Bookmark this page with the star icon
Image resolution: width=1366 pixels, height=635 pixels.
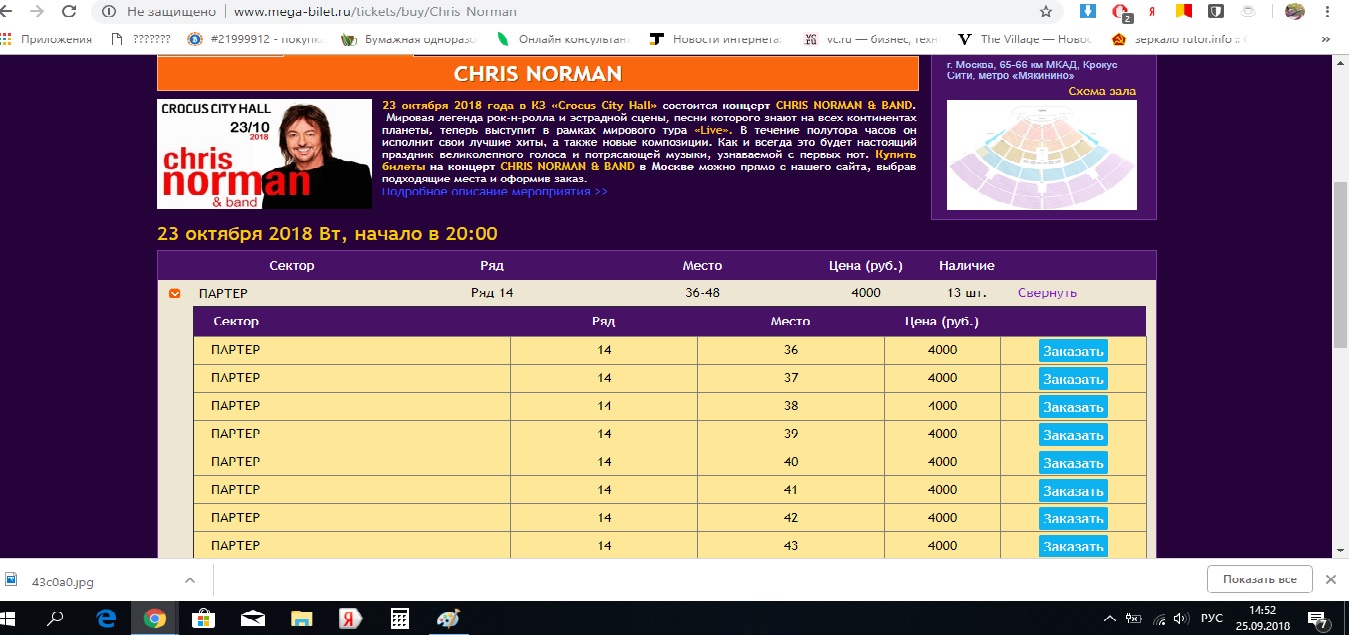(x=1046, y=12)
